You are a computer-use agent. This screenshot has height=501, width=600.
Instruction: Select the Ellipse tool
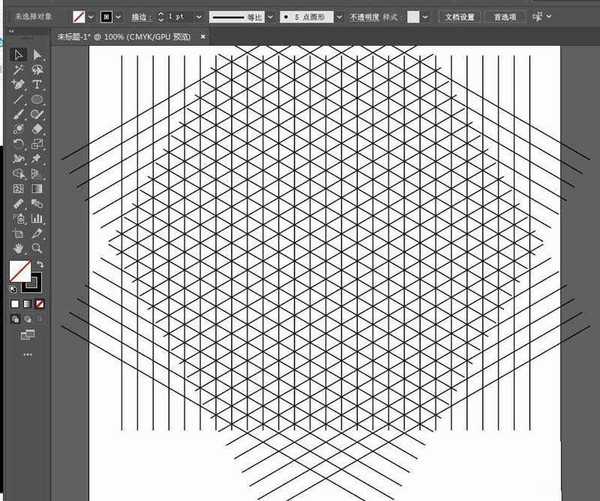37,100
